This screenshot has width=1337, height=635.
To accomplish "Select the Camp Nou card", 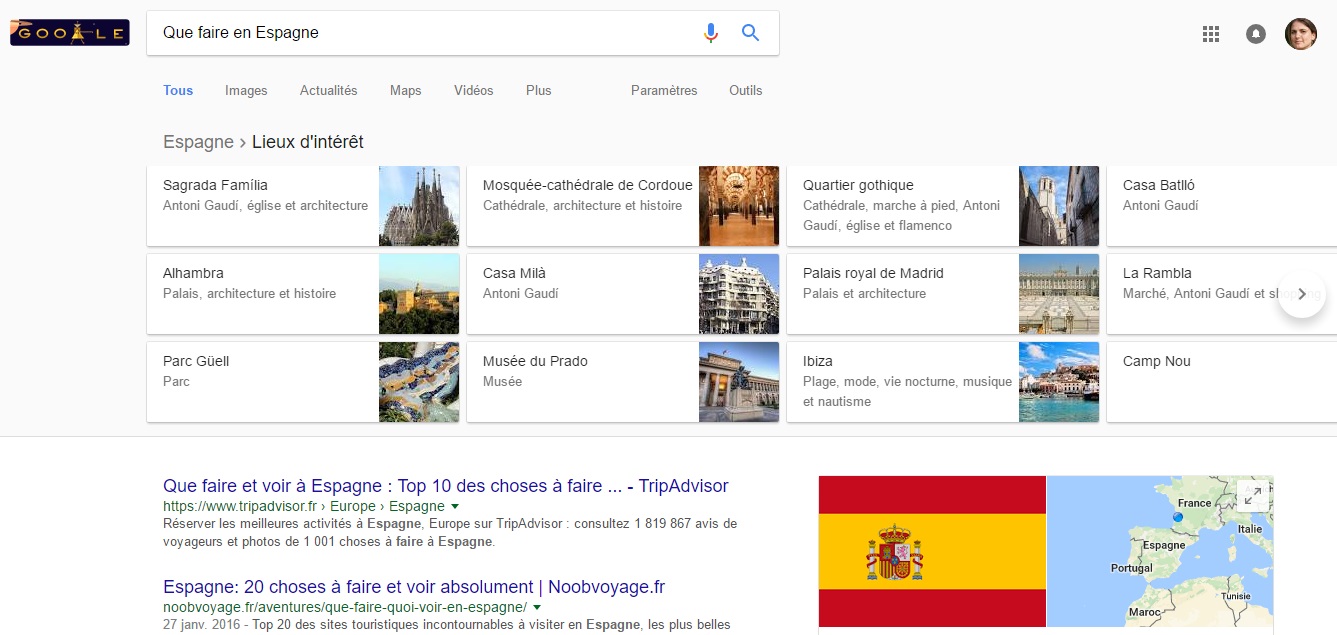I will point(1222,382).
